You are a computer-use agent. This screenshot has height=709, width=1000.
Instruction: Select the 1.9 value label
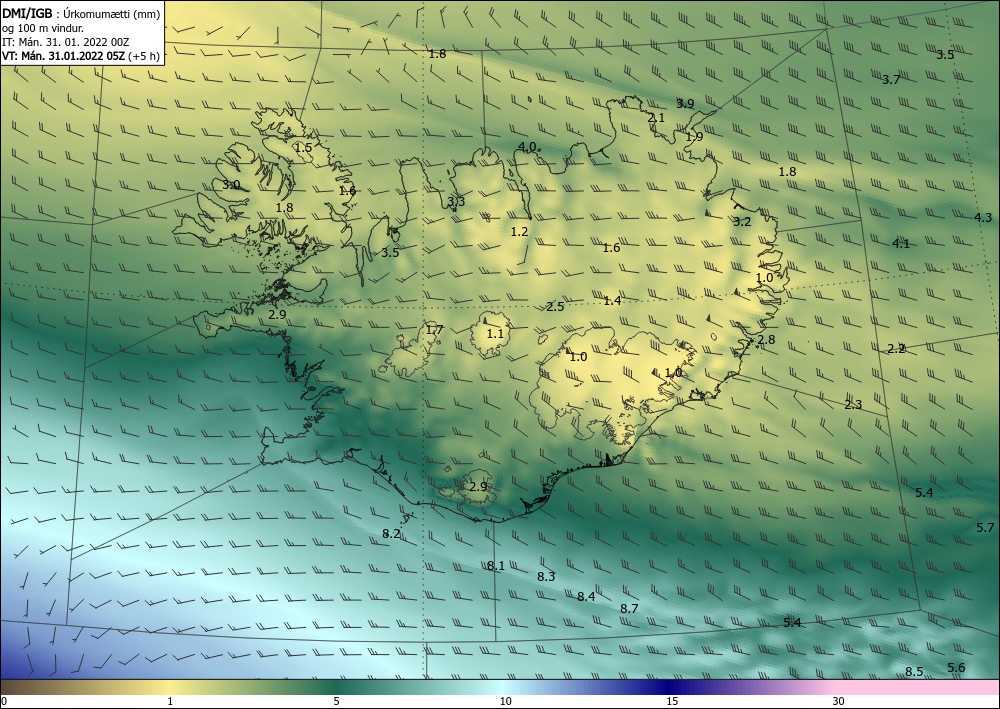694,136
